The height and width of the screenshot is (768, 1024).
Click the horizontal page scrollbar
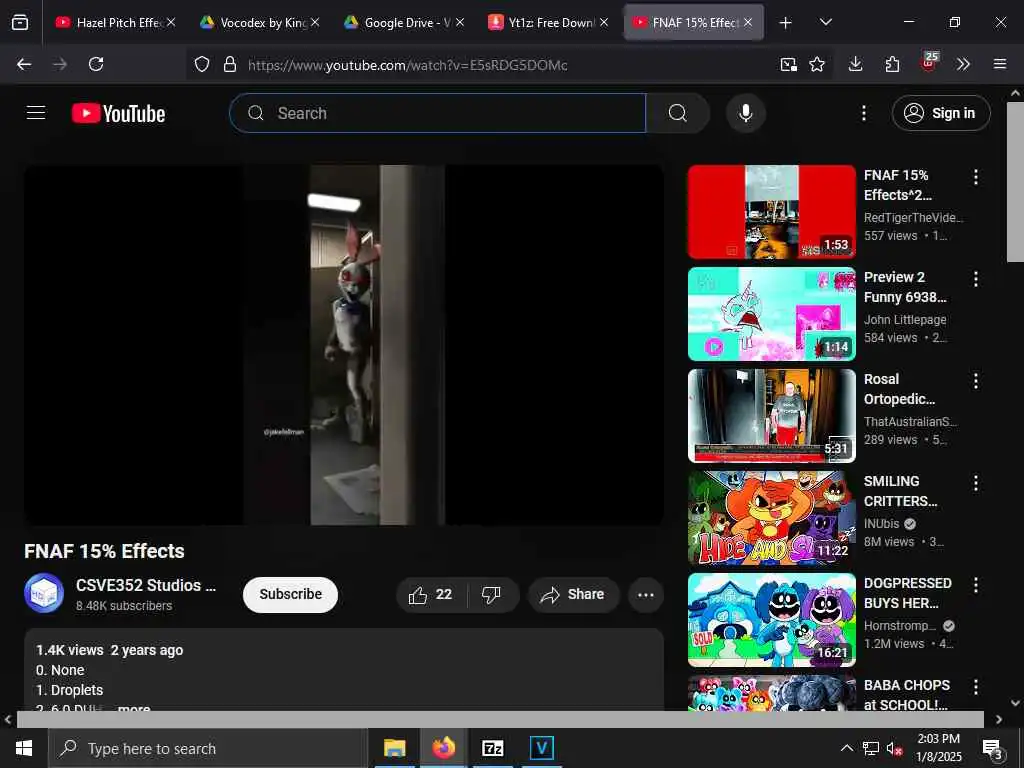(x=500, y=719)
